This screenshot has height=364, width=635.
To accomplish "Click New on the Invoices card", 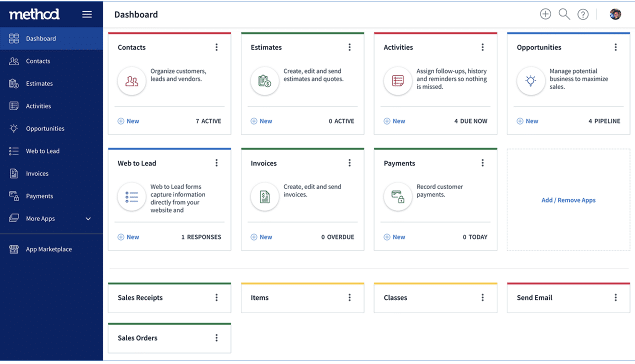I will pos(261,237).
